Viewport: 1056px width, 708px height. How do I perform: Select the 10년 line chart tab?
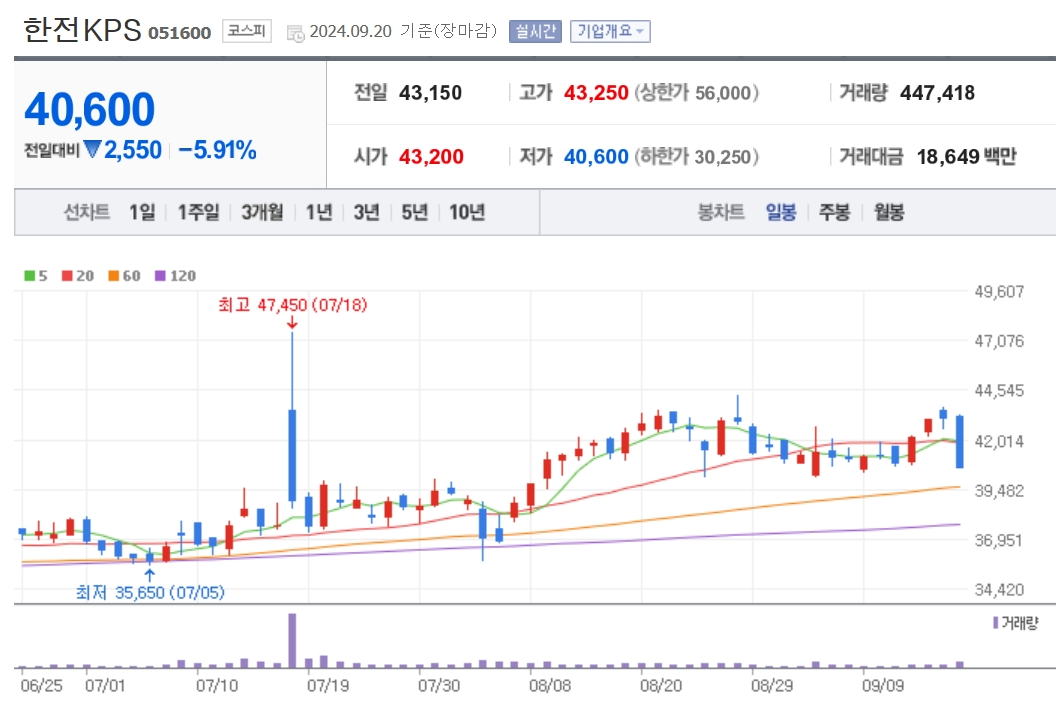click(x=467, y=212)
